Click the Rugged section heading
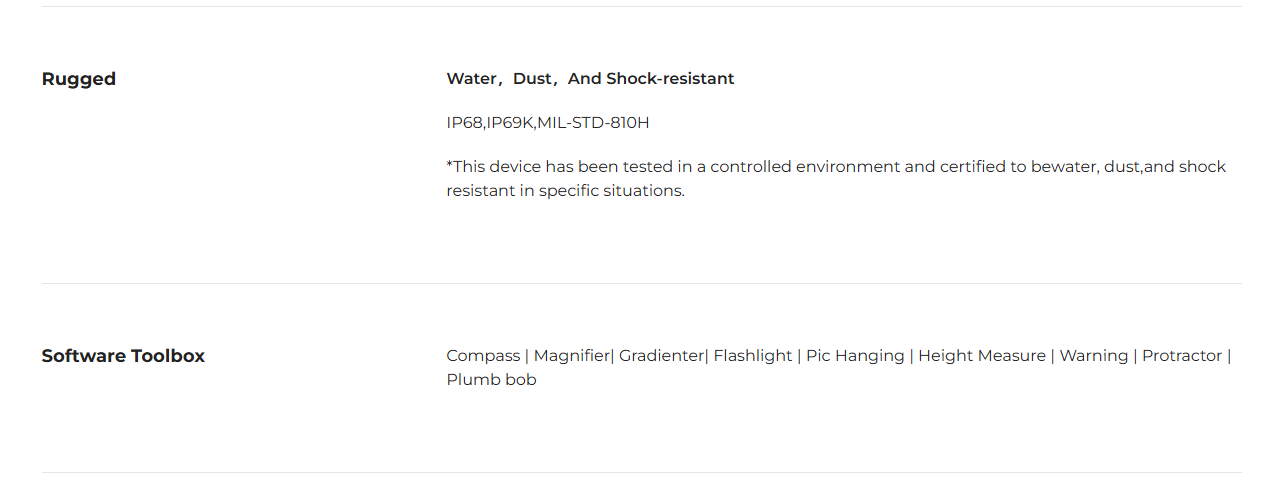Screen dimensions: 1261x488 pos(79,79)
